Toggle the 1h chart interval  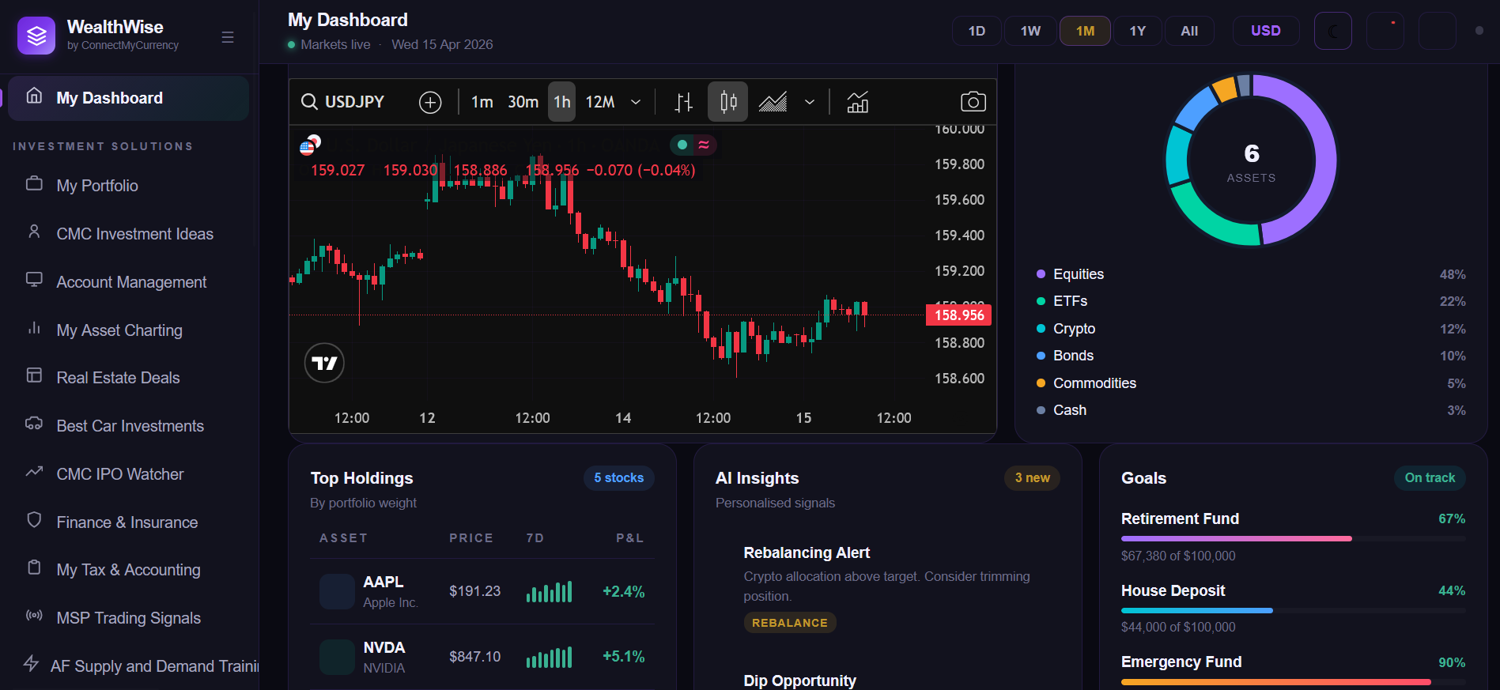tap(562, 102)
